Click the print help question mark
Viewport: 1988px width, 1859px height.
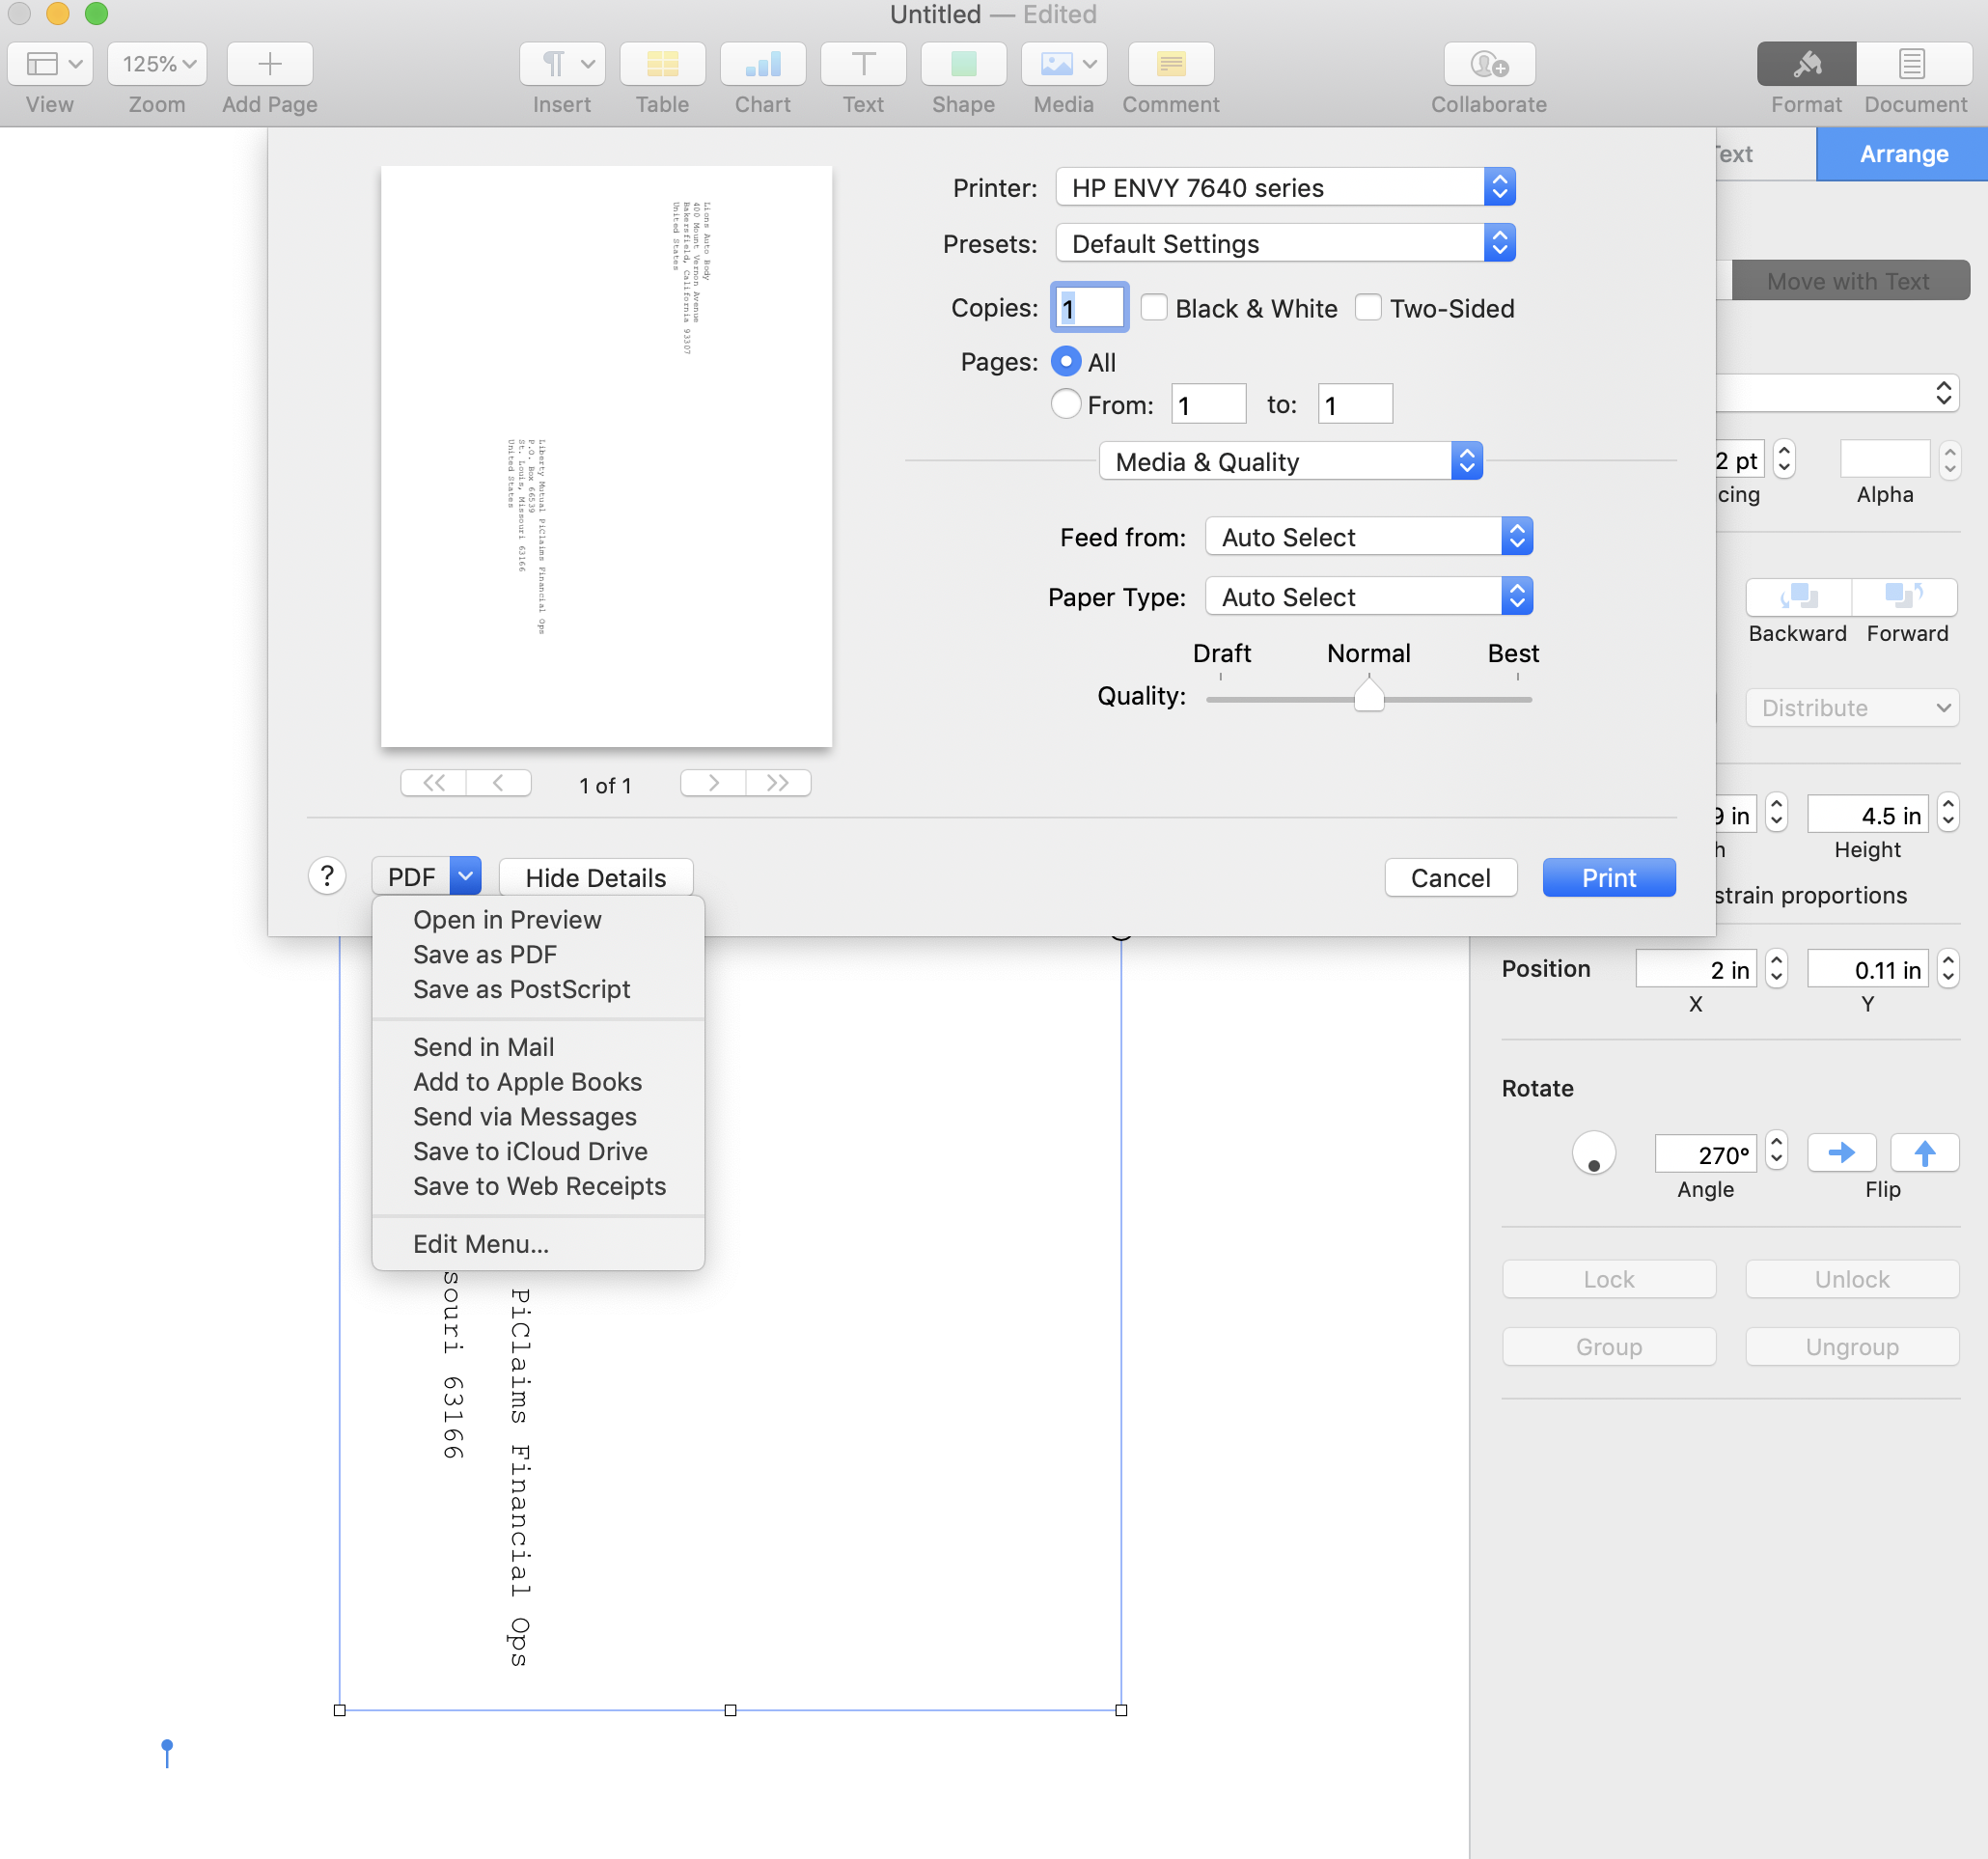click(x=327, y=876)
